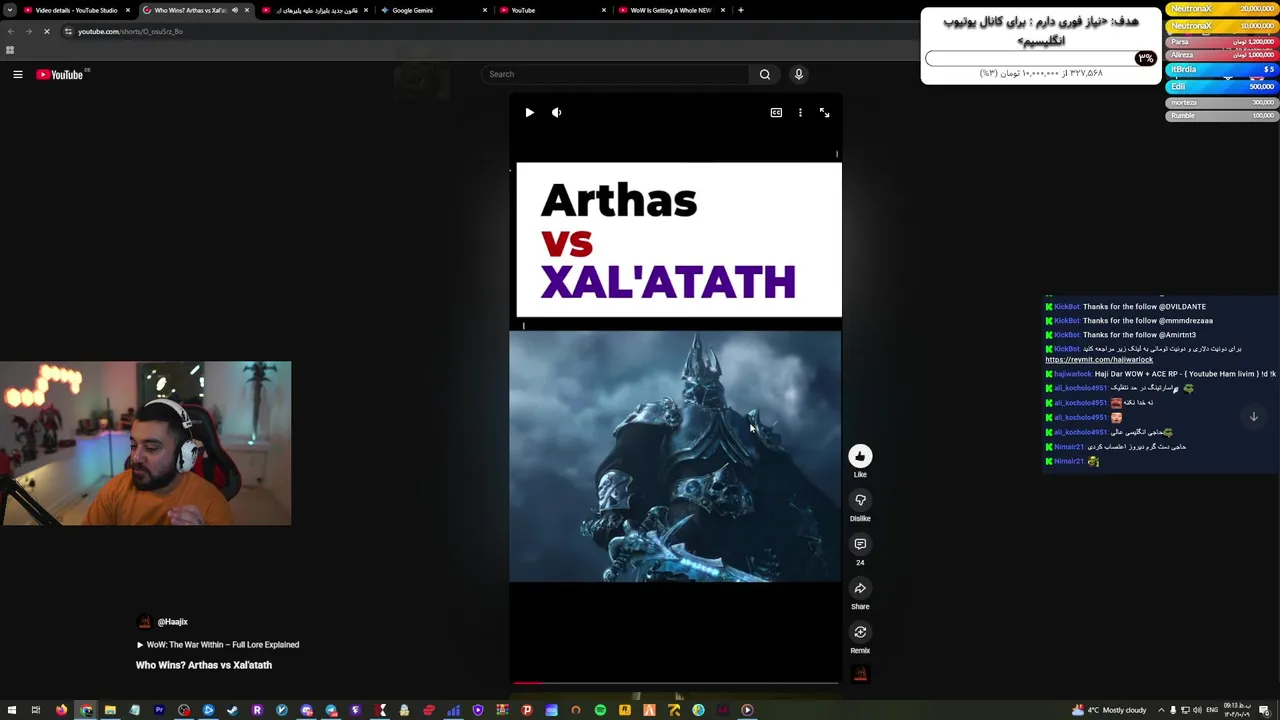Launch Firefox from the taskbar
Viewport: 1280px width, 720px height.
pyautogui.click(x=61, y=710)
